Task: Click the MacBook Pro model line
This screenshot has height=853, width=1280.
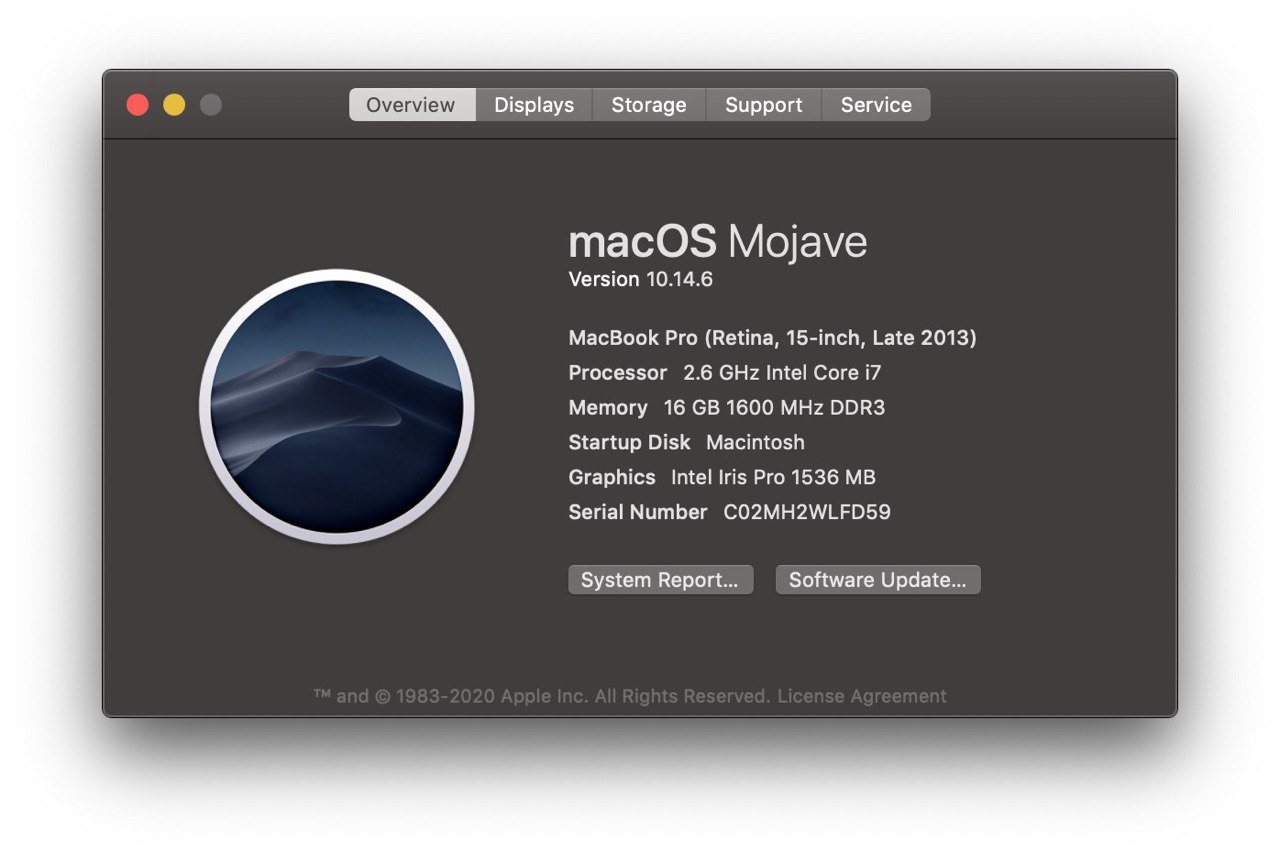Action: point(772,338)
